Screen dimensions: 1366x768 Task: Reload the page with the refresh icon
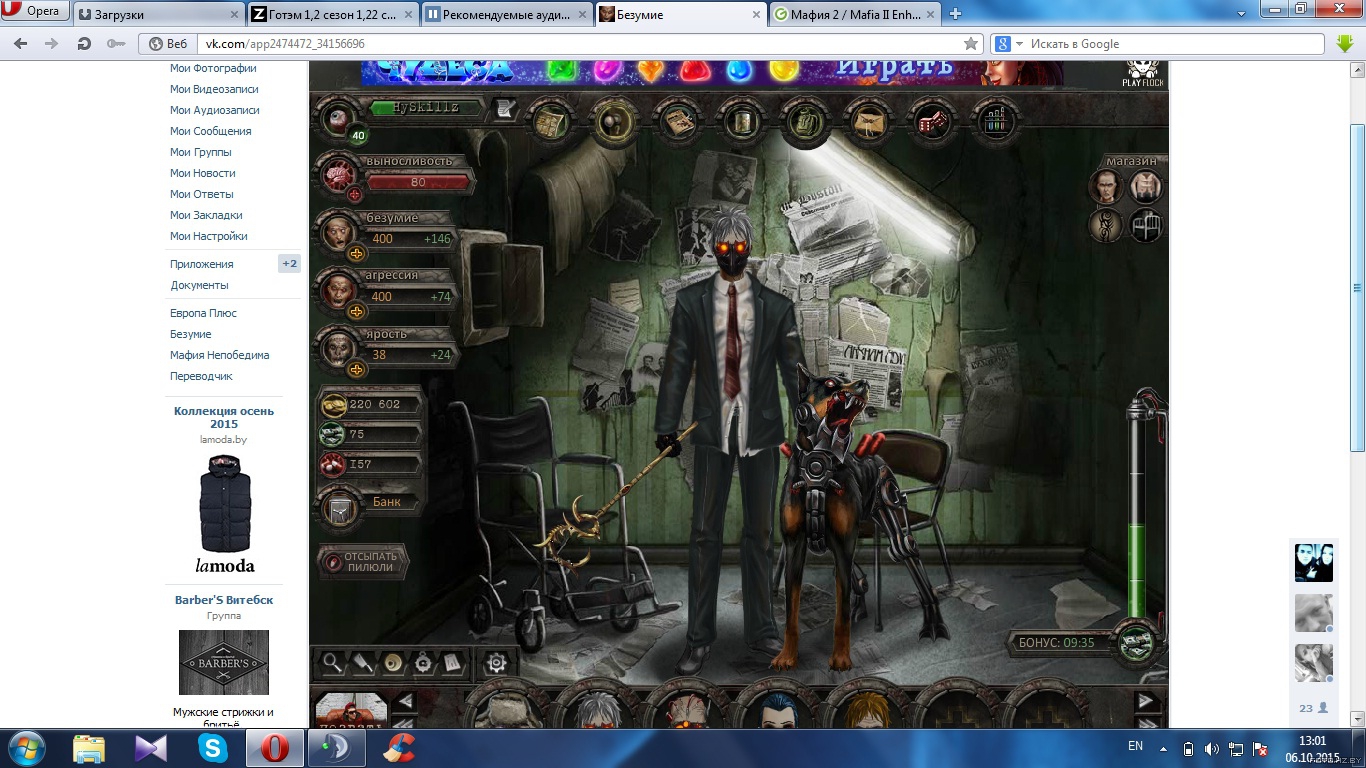pos(84,44)
